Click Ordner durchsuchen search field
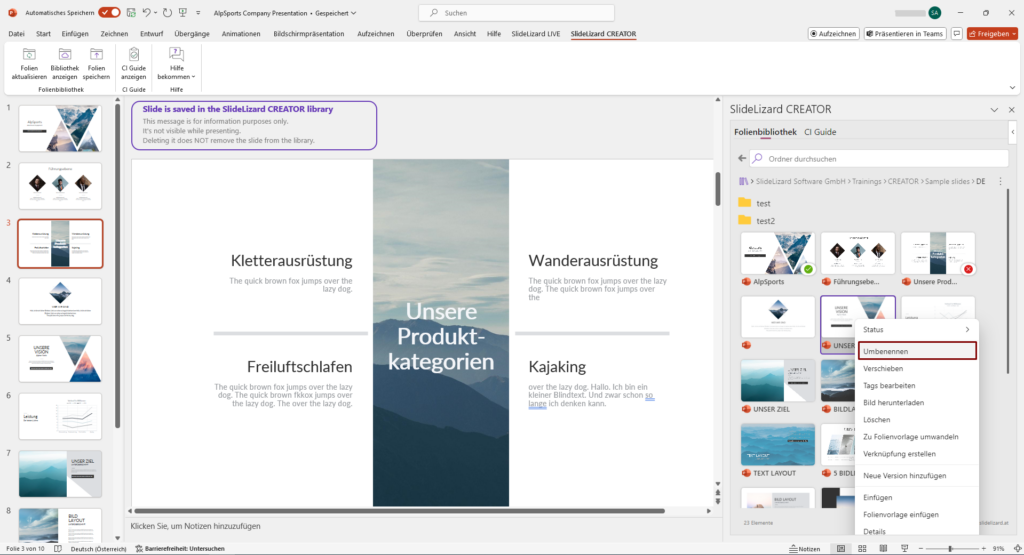Screen dimensions: 1024x555 point(879,159)
